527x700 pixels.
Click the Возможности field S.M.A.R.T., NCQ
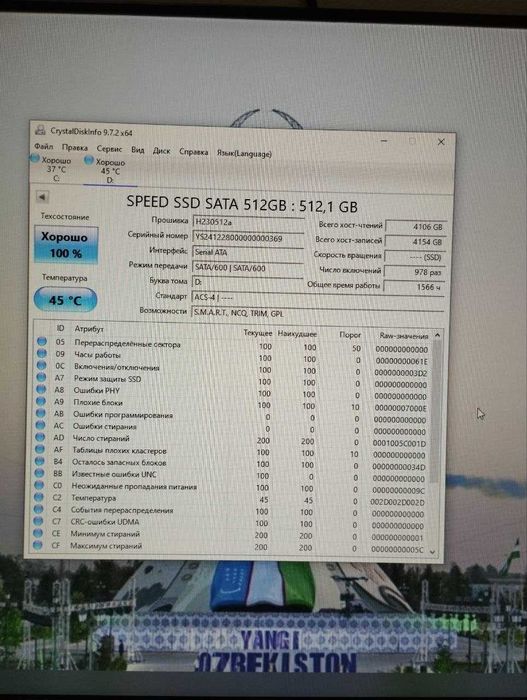(x=317, y=313)
